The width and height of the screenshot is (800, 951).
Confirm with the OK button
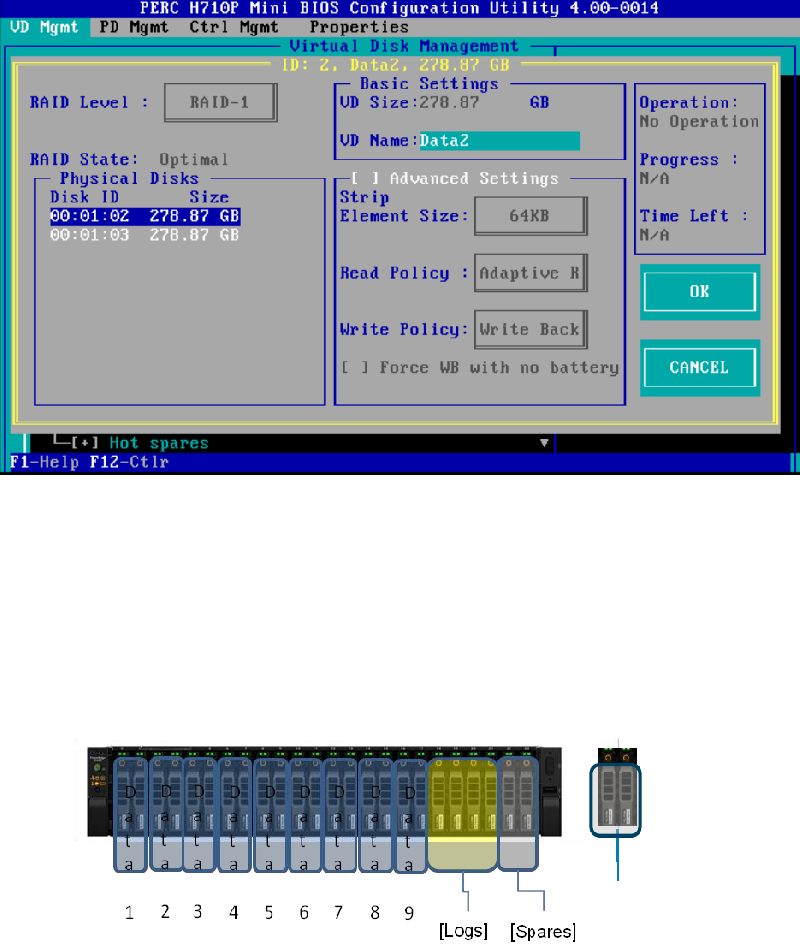click(700, 292)
